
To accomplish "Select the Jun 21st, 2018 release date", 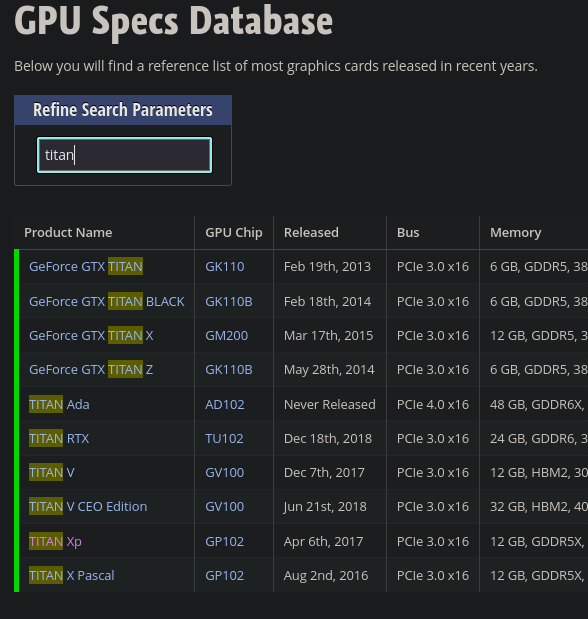I will tap(325, 506).
